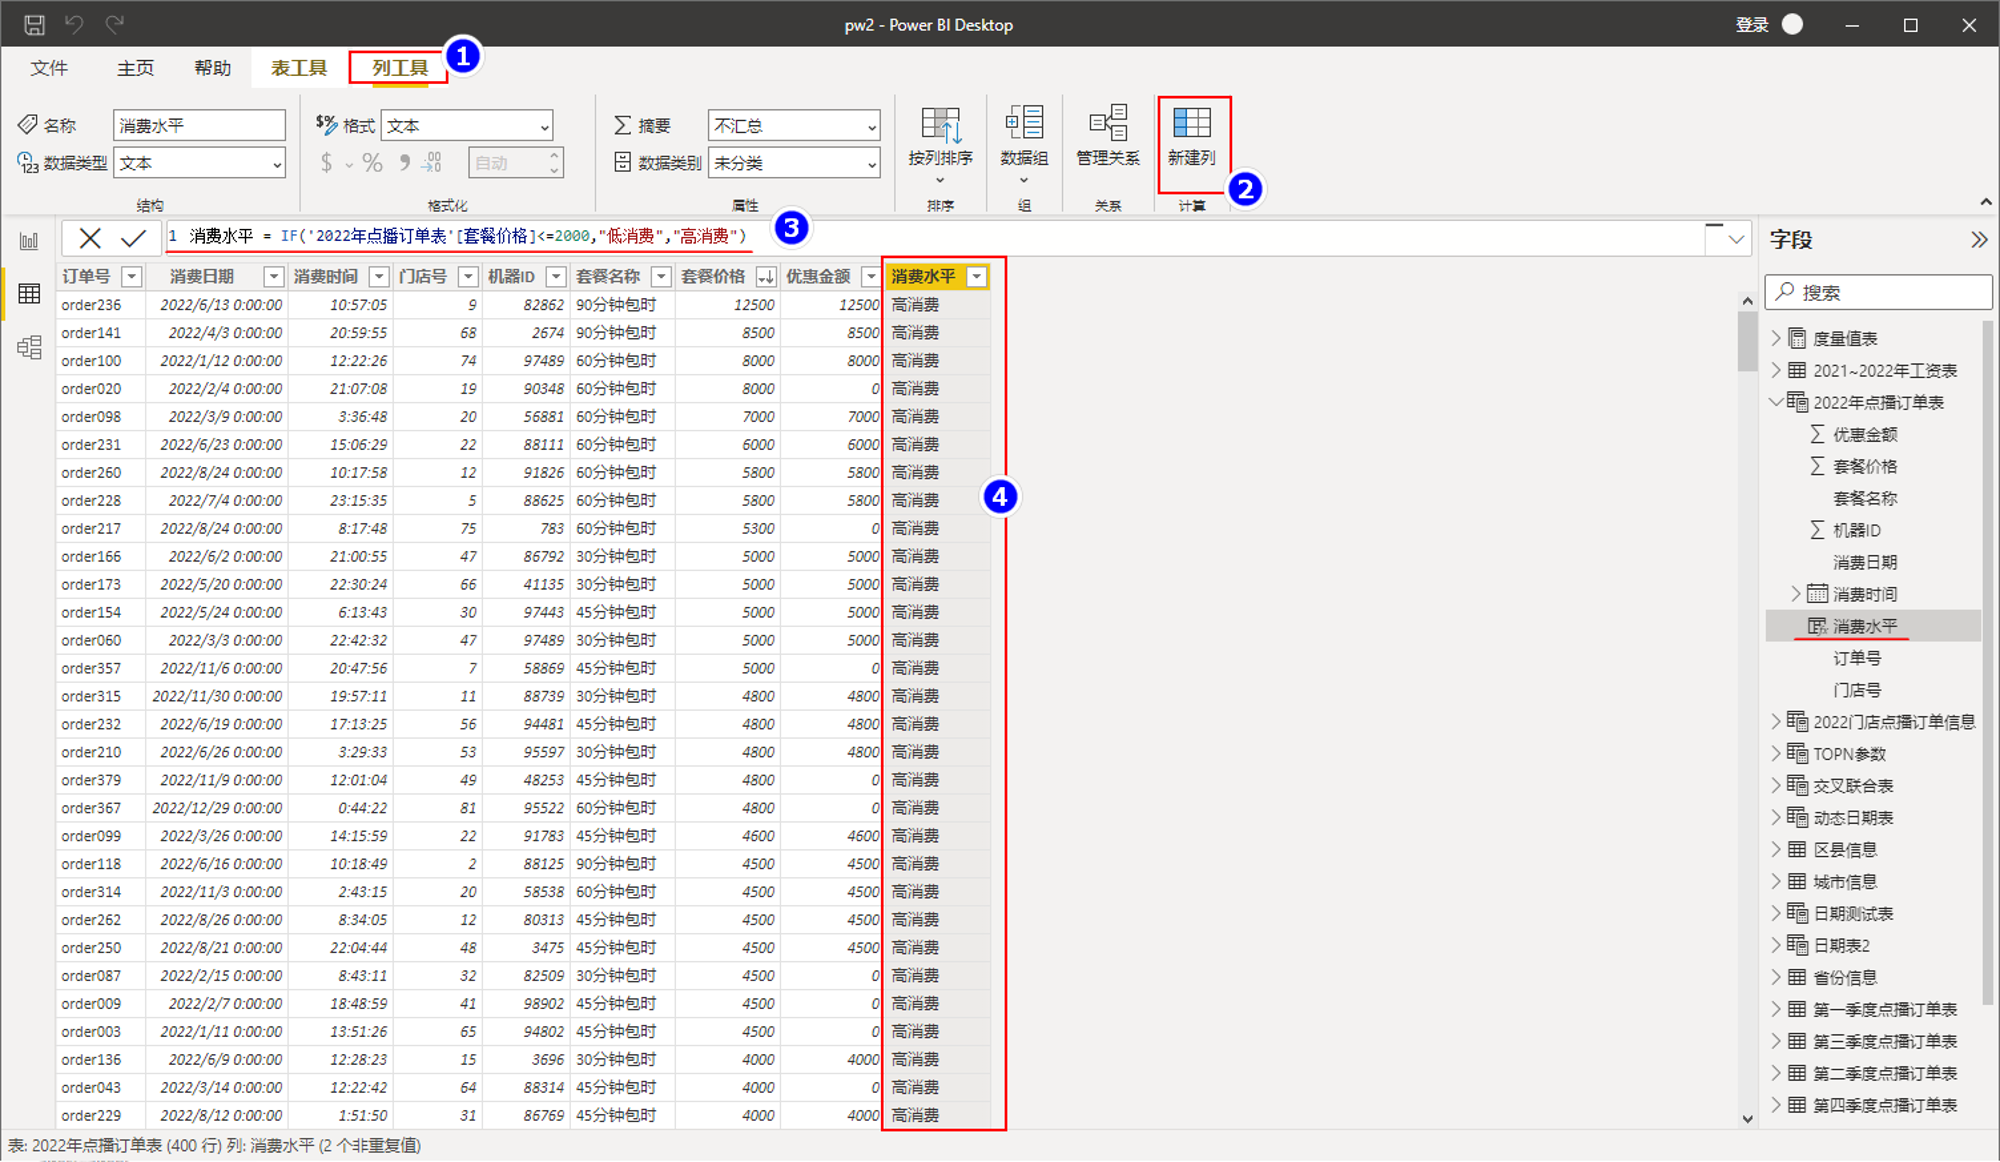2000x1162 pixels.
Task: Open 文件 menu
Action: (x=49, y=68)
